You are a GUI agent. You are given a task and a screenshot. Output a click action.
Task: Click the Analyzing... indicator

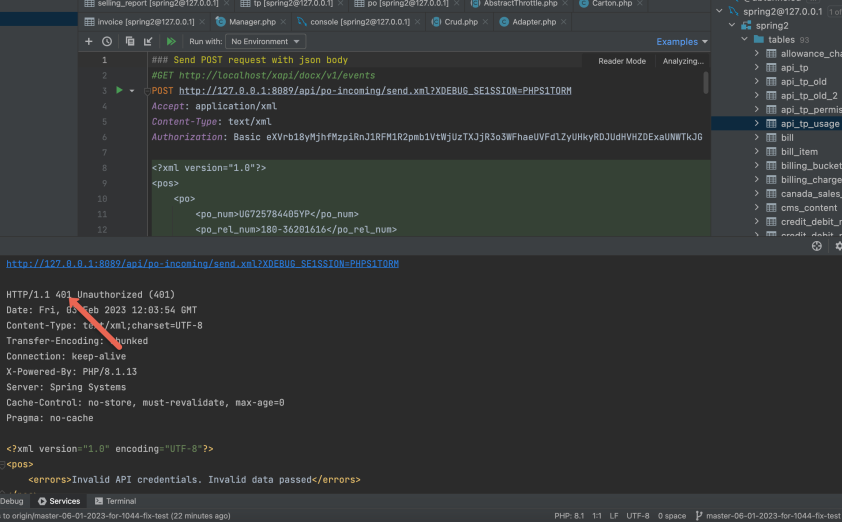(683, 61)
